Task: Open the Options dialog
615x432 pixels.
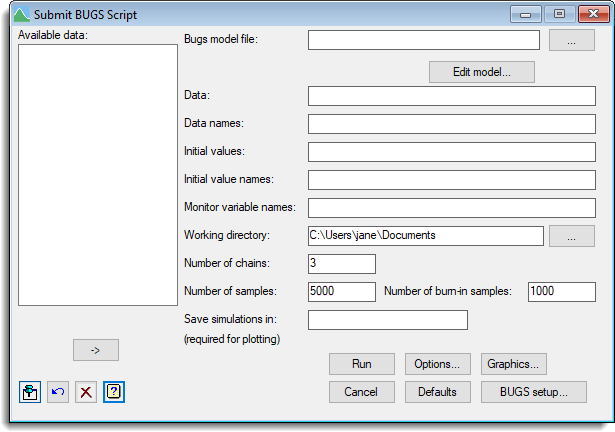Action: coord(438,364)
